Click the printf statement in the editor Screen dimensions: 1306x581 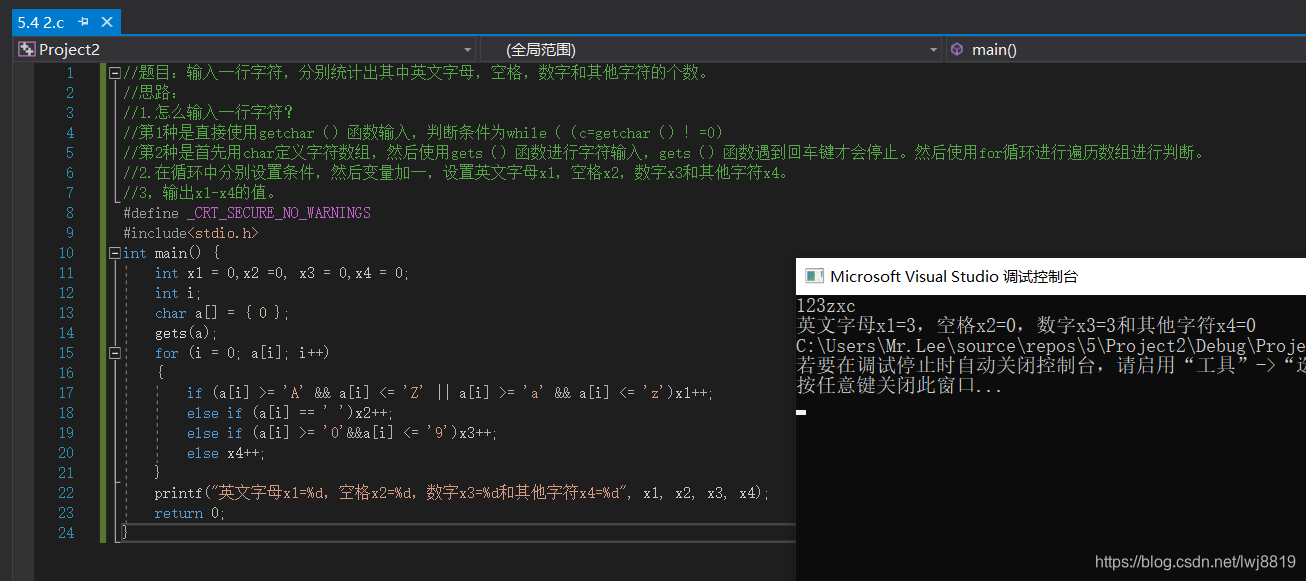click(x=462, y=493)
